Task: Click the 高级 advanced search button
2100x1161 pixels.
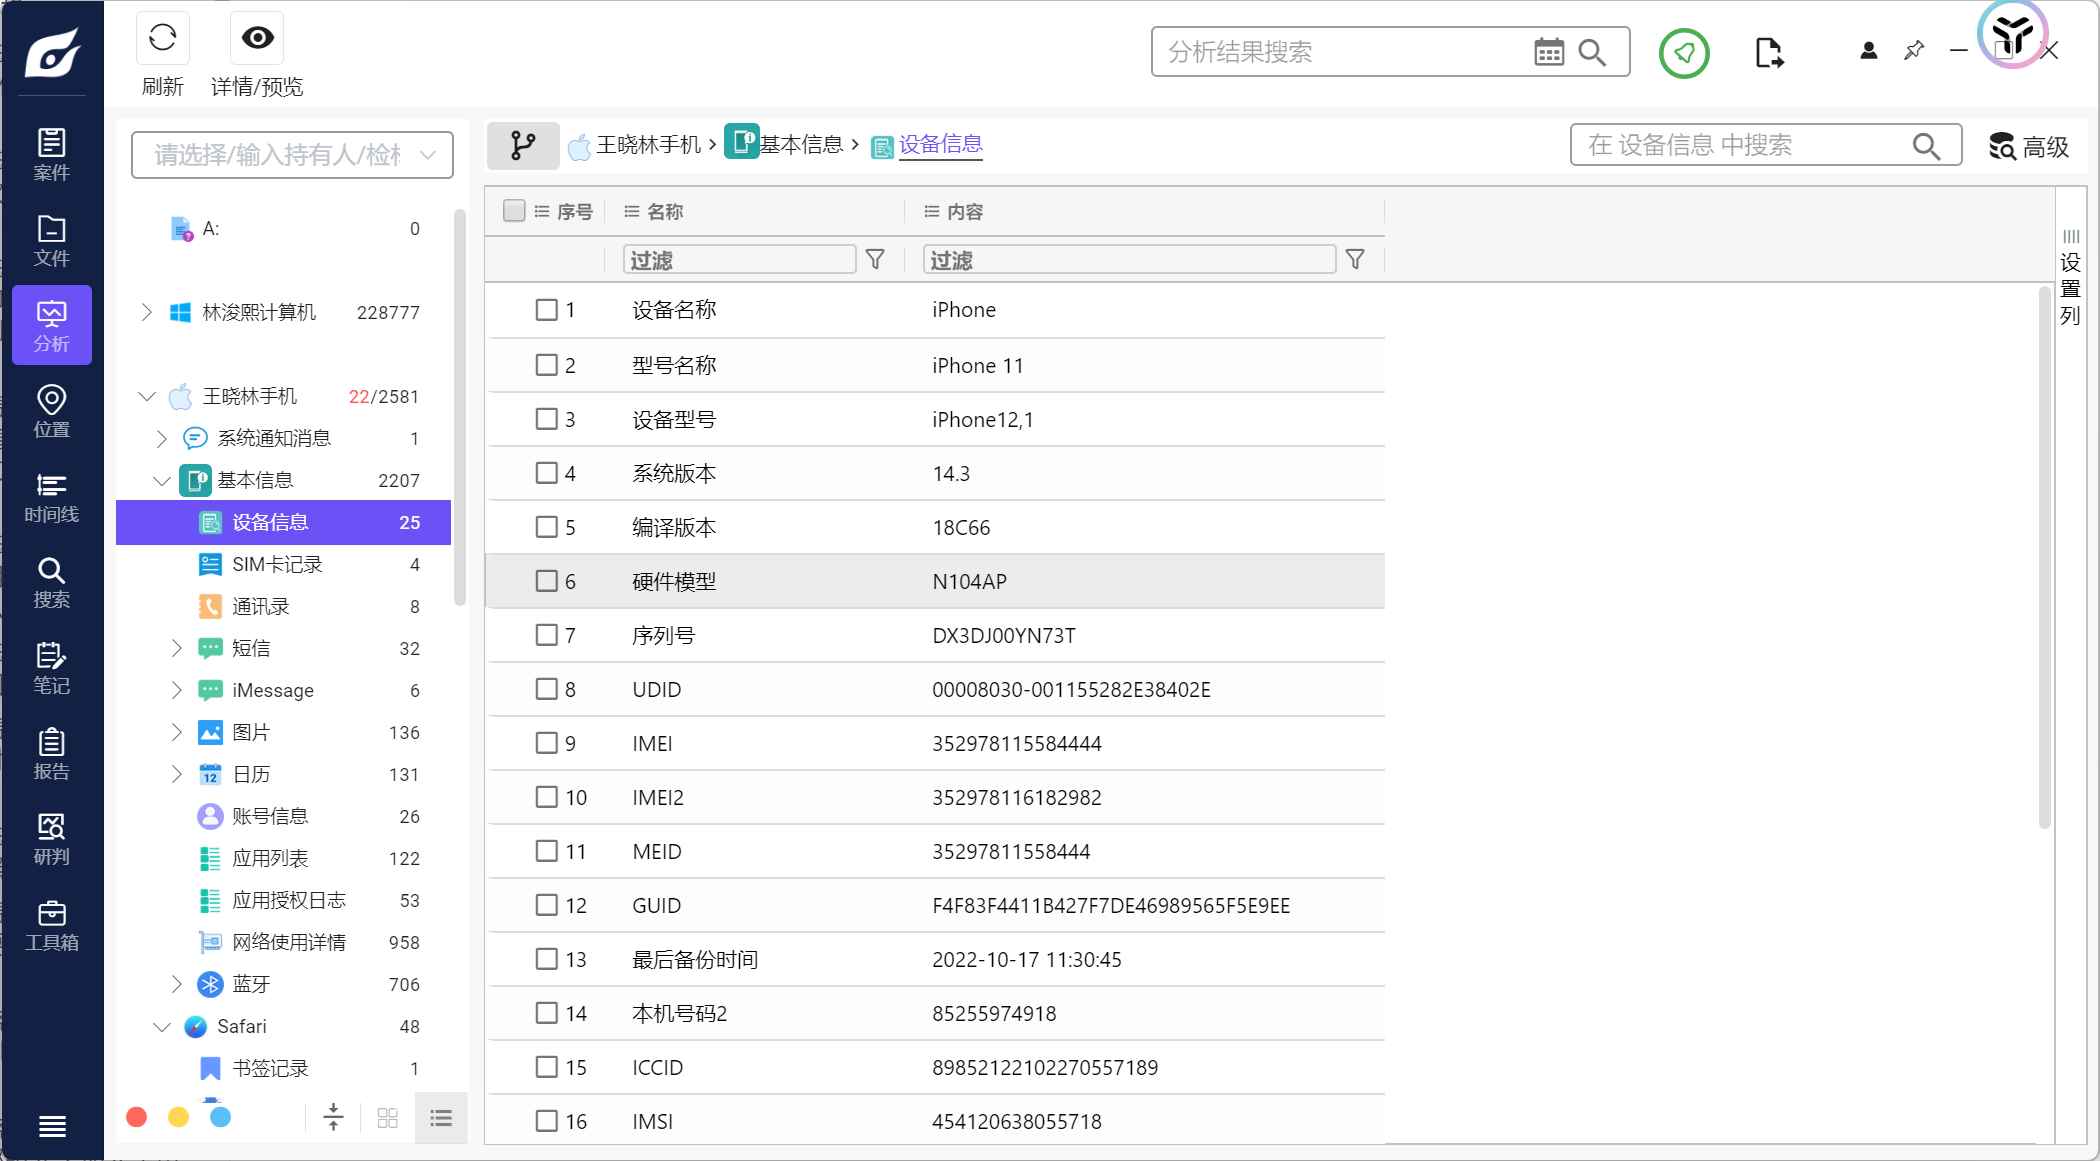Action: 2028,147
